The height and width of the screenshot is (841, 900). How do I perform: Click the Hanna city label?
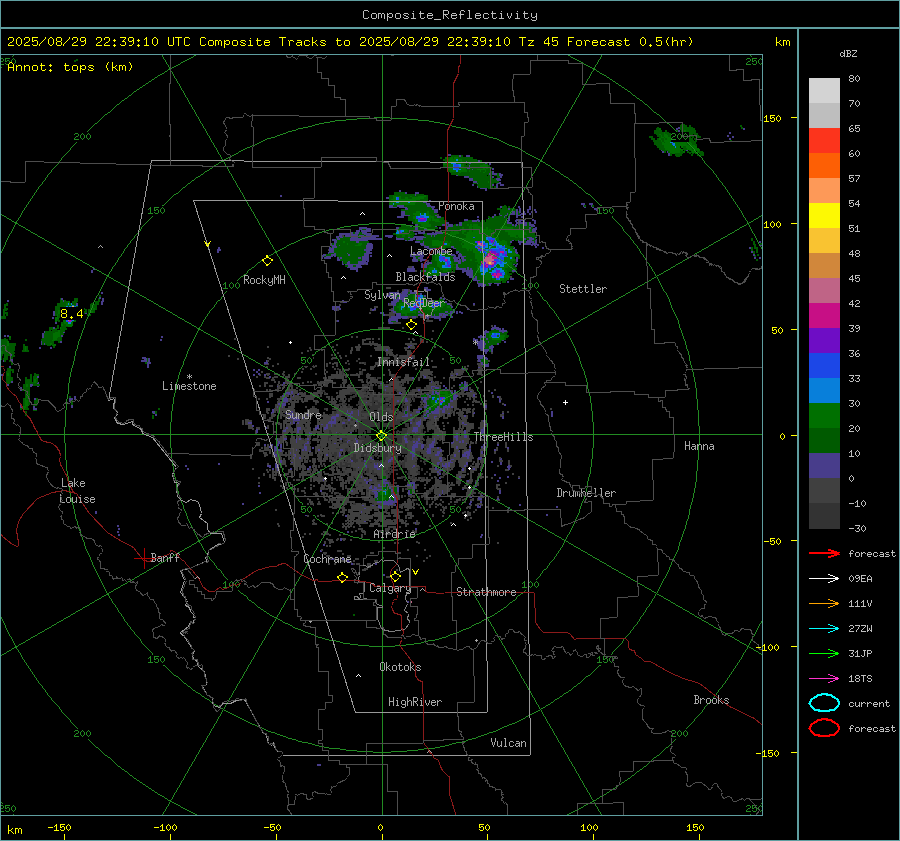point(699,446)
